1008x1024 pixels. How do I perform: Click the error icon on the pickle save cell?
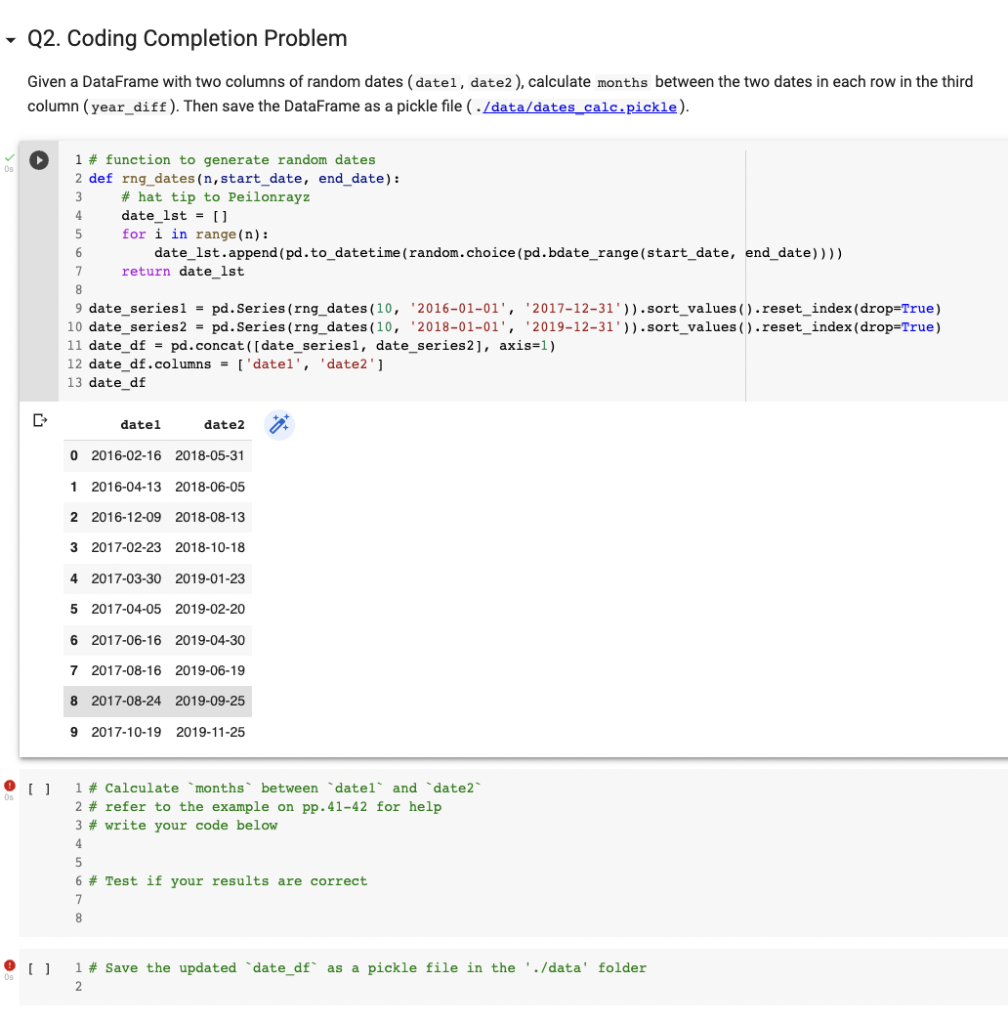9,966
